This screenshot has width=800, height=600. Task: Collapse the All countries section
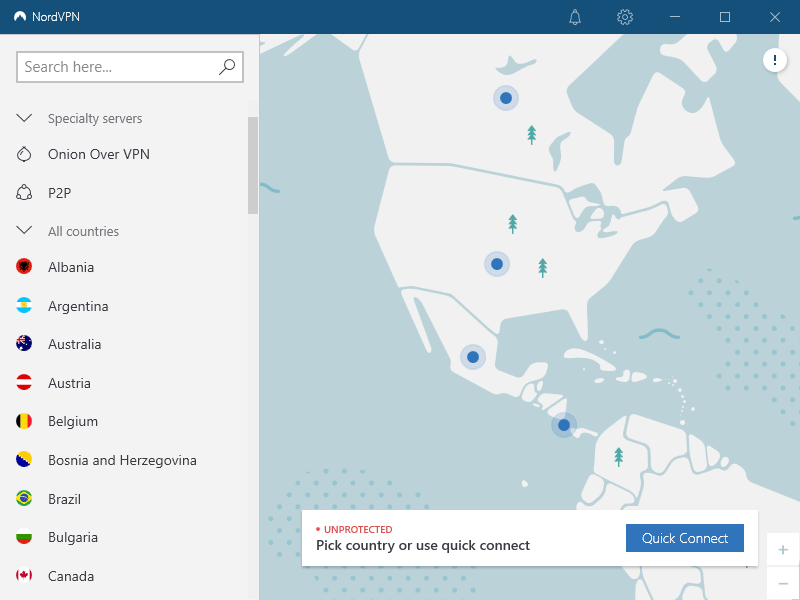pyautogui.click(x=24, y=231)
